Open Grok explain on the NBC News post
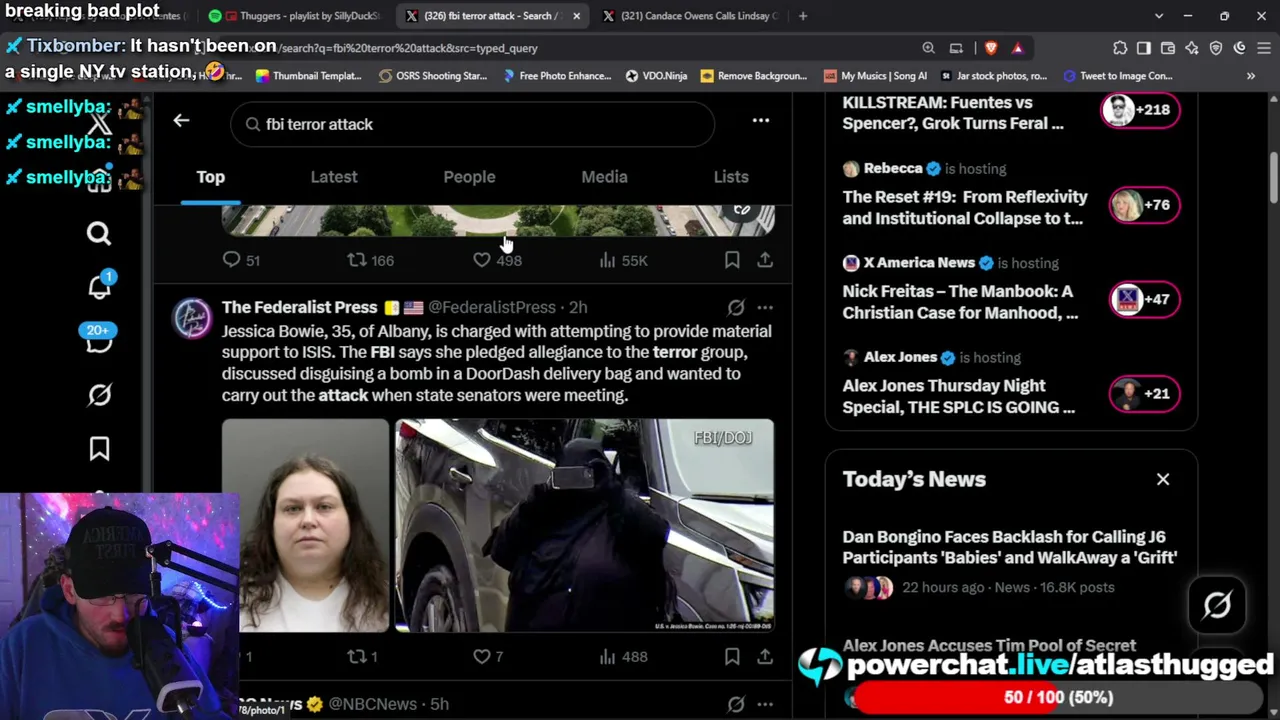The image size is (1280, 720). tap(736, 704)
